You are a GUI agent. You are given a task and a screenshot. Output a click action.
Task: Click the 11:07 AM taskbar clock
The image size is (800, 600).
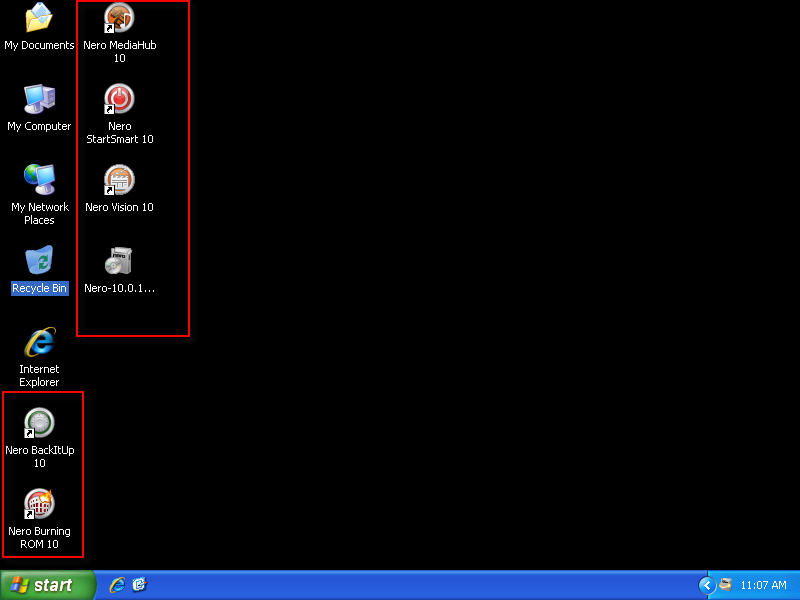point(763,585)
